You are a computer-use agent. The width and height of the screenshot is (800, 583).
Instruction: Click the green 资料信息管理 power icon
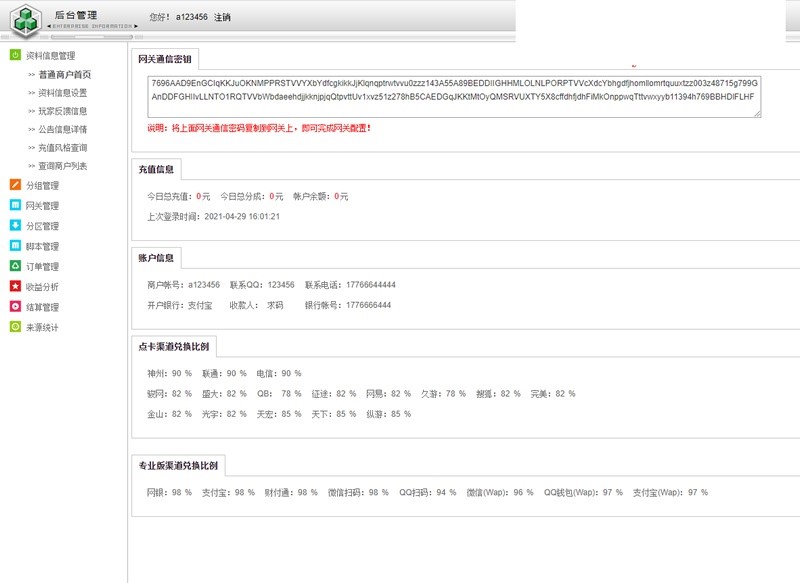[15, 55]
